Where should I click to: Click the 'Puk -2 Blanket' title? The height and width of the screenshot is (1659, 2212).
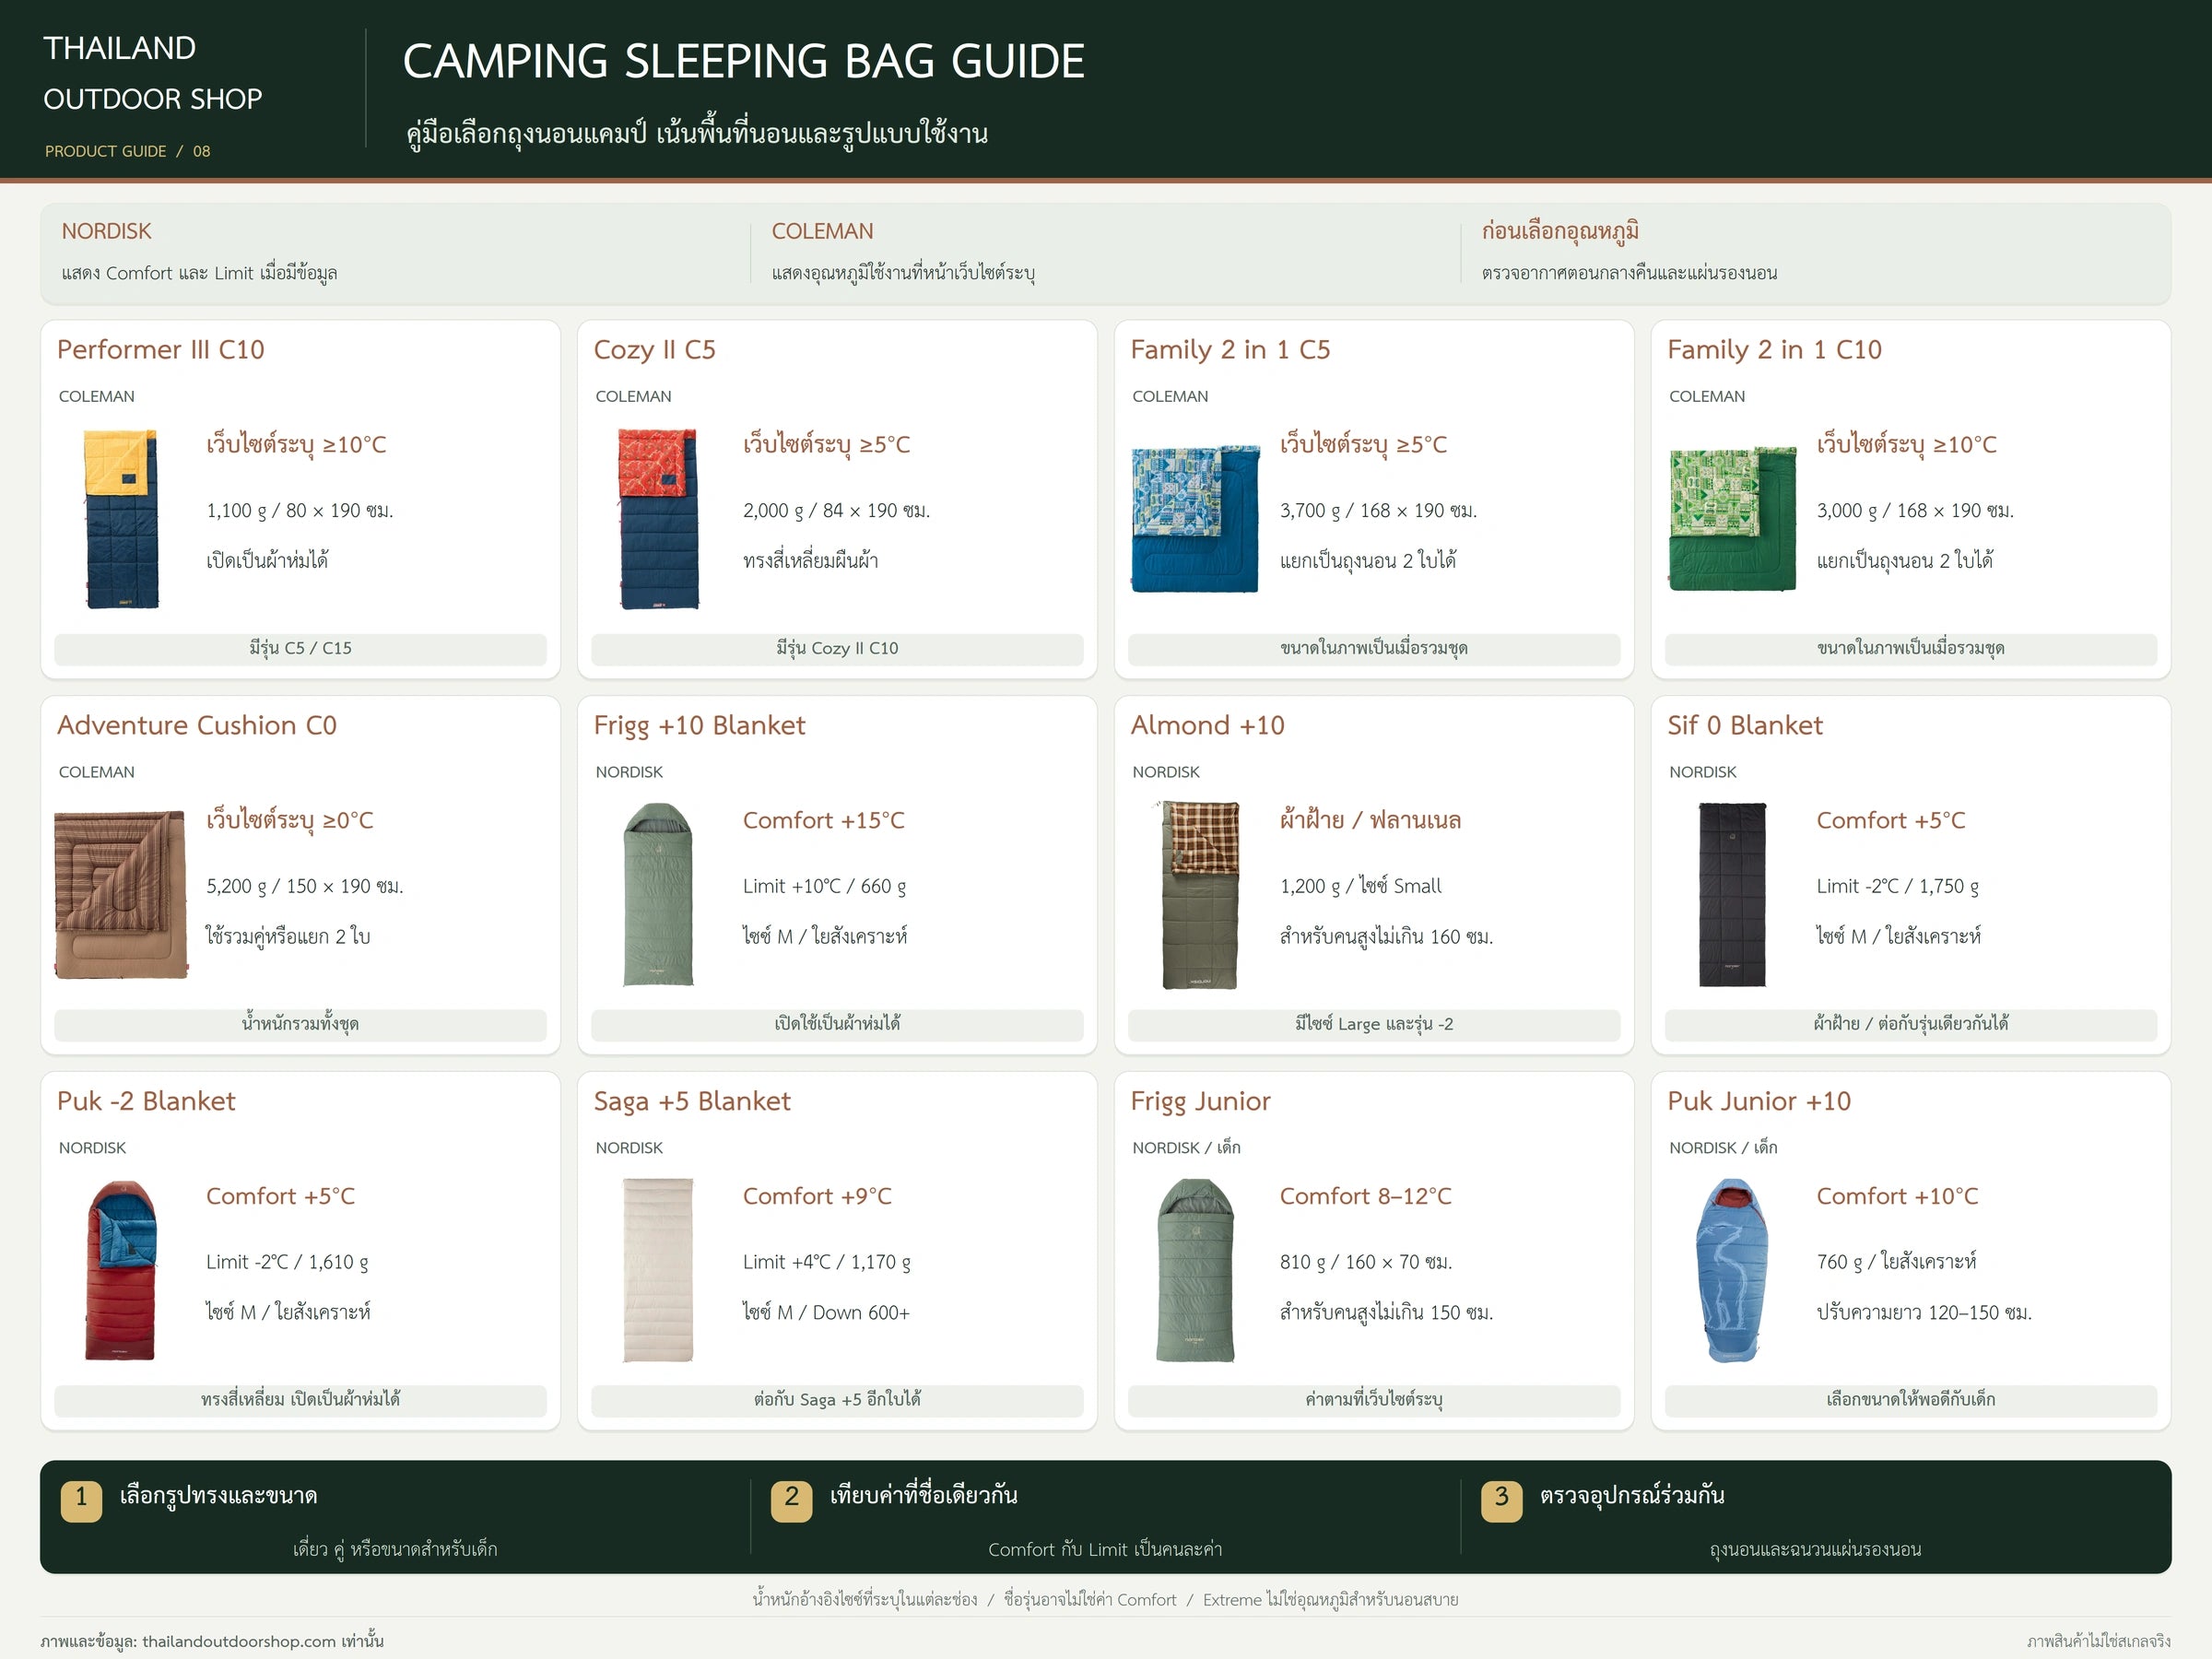coord(146,1101)
